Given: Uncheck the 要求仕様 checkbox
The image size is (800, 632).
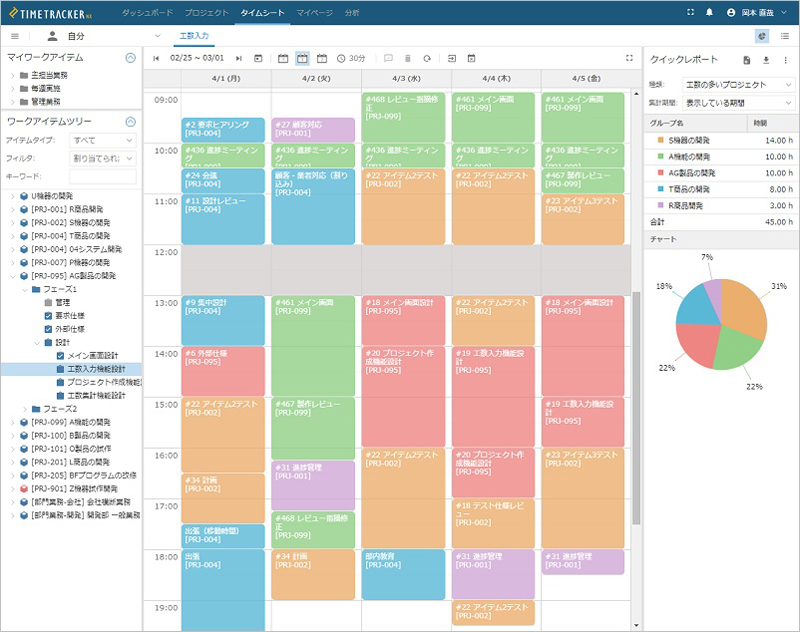Looking at the screenshot, I should 48,315.
